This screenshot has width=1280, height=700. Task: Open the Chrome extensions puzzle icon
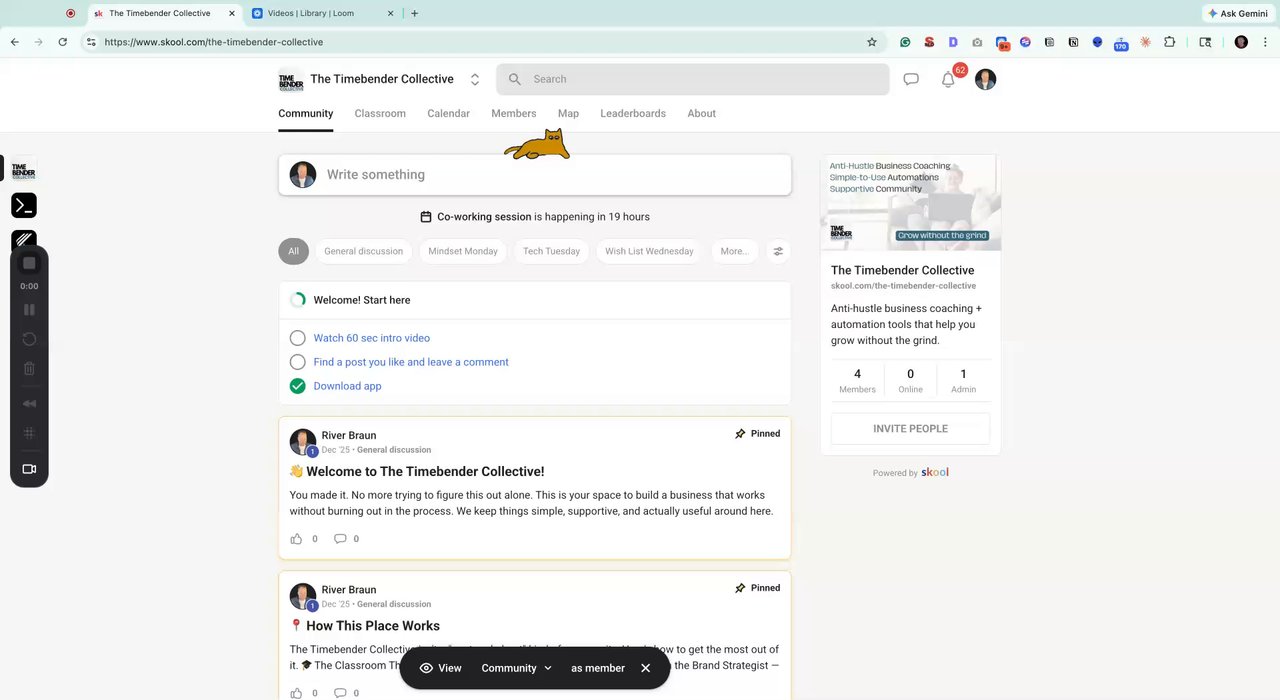click(x=1169, y=42)
